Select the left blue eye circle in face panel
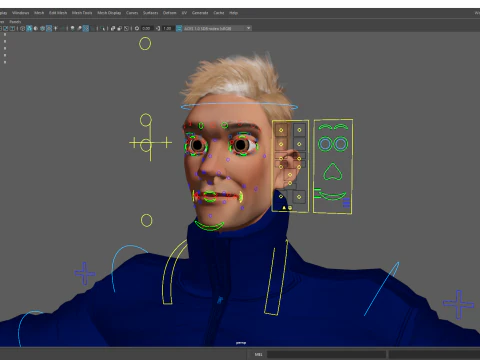 pos(325,144)
